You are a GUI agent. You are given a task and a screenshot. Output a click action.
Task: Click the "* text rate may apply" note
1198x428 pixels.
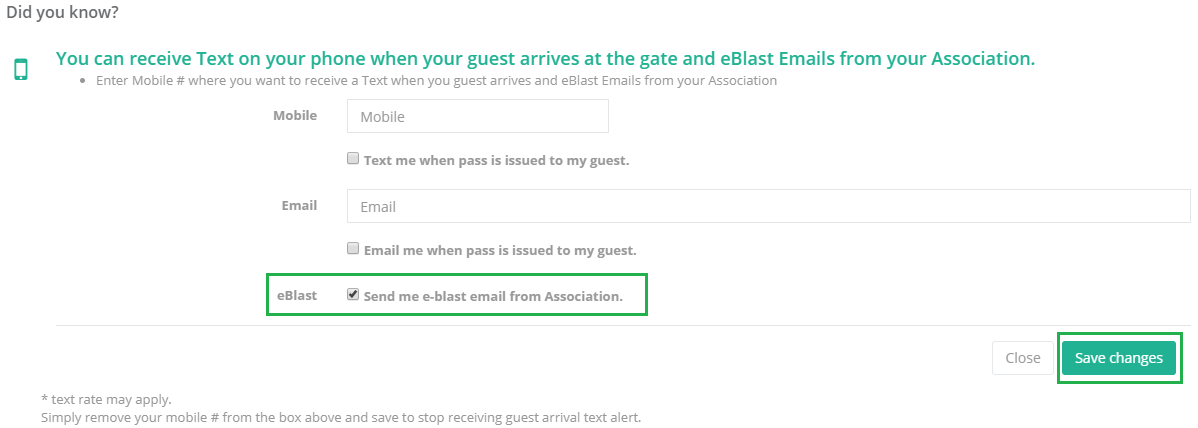(x=106, y=400)
